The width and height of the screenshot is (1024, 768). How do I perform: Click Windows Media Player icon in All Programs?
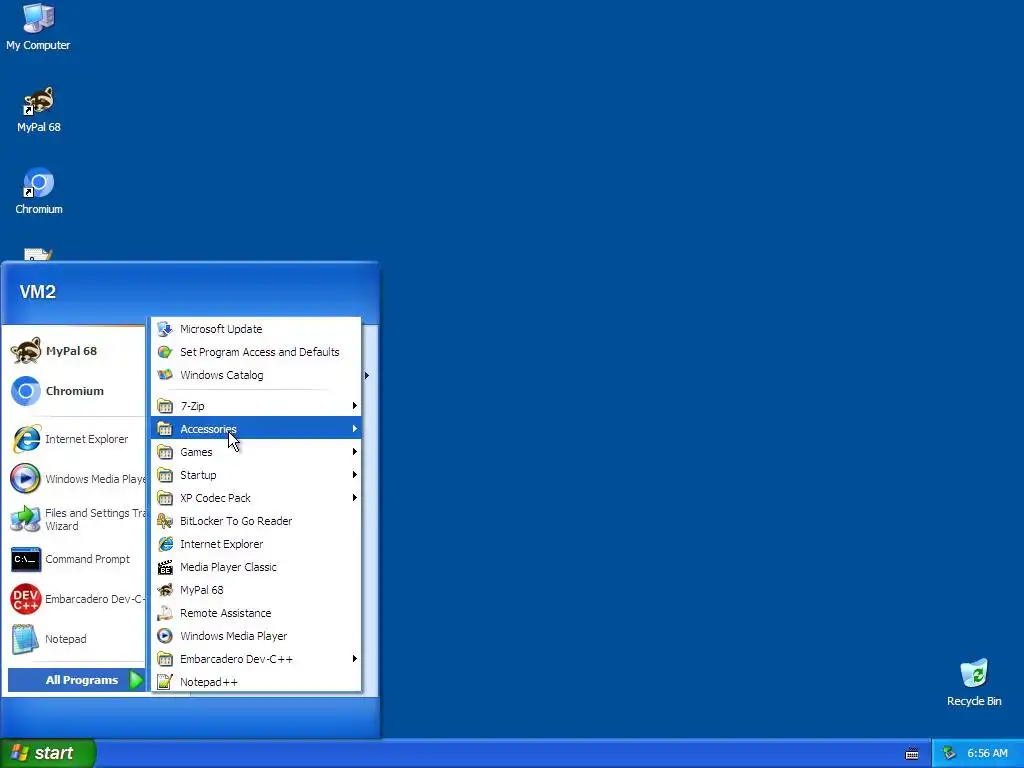(x=165, y=635)
